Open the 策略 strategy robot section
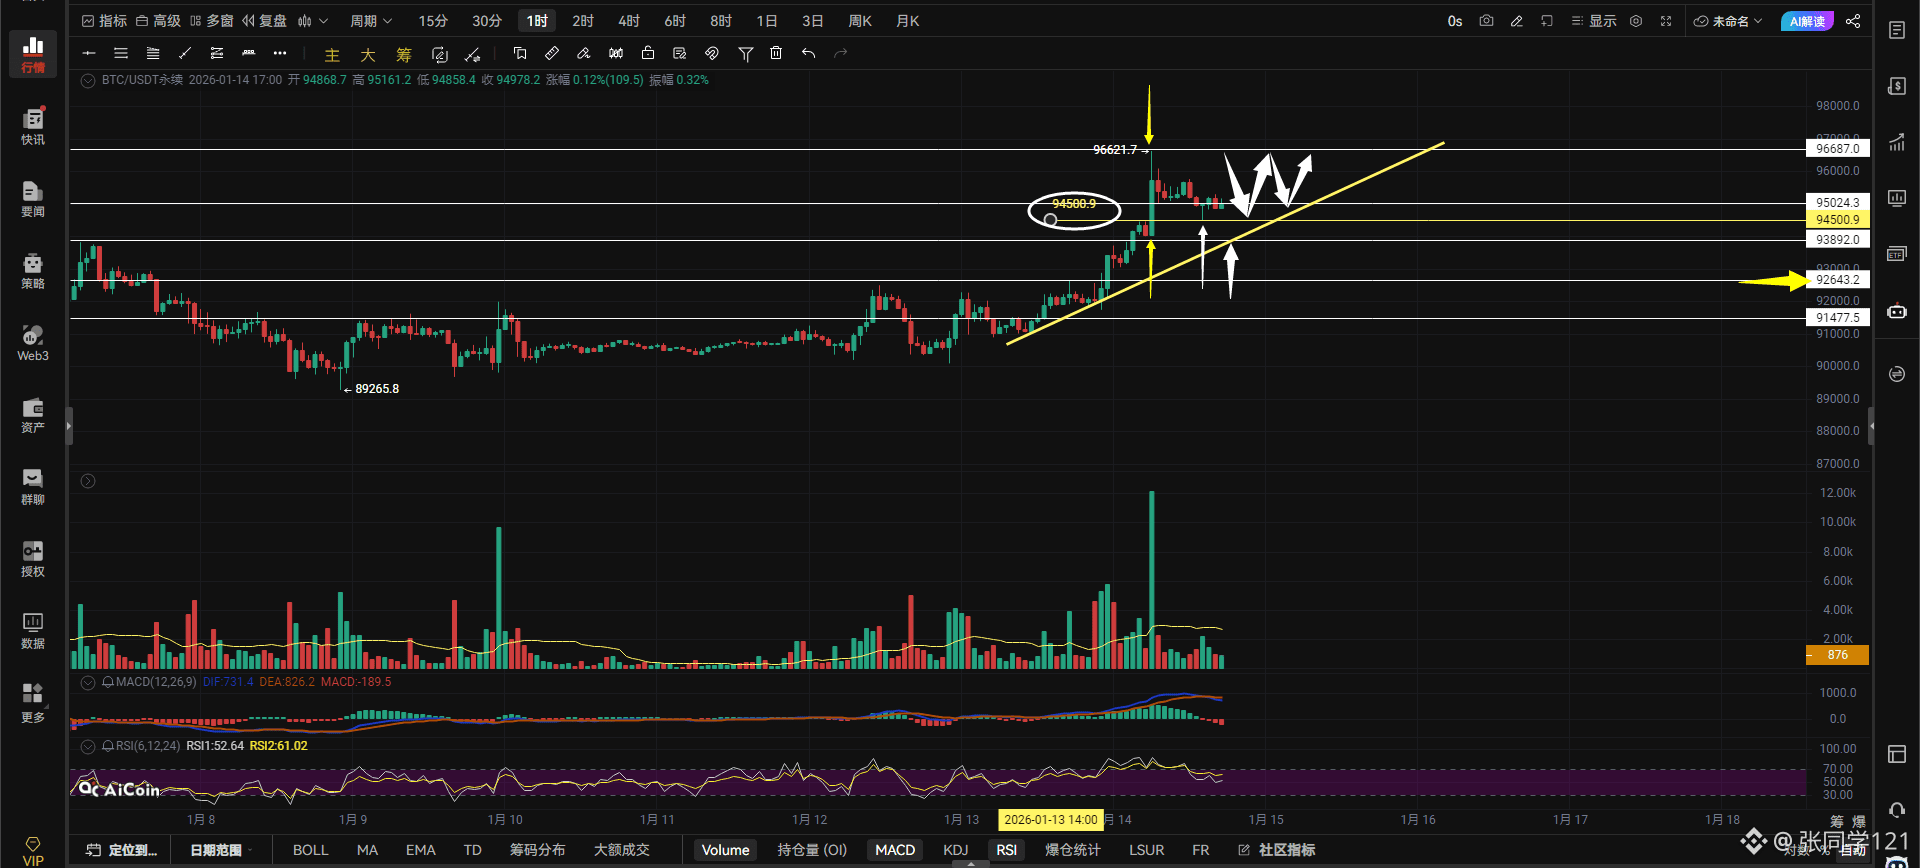The image size is (1920, 868). click(x=33, y=270)
